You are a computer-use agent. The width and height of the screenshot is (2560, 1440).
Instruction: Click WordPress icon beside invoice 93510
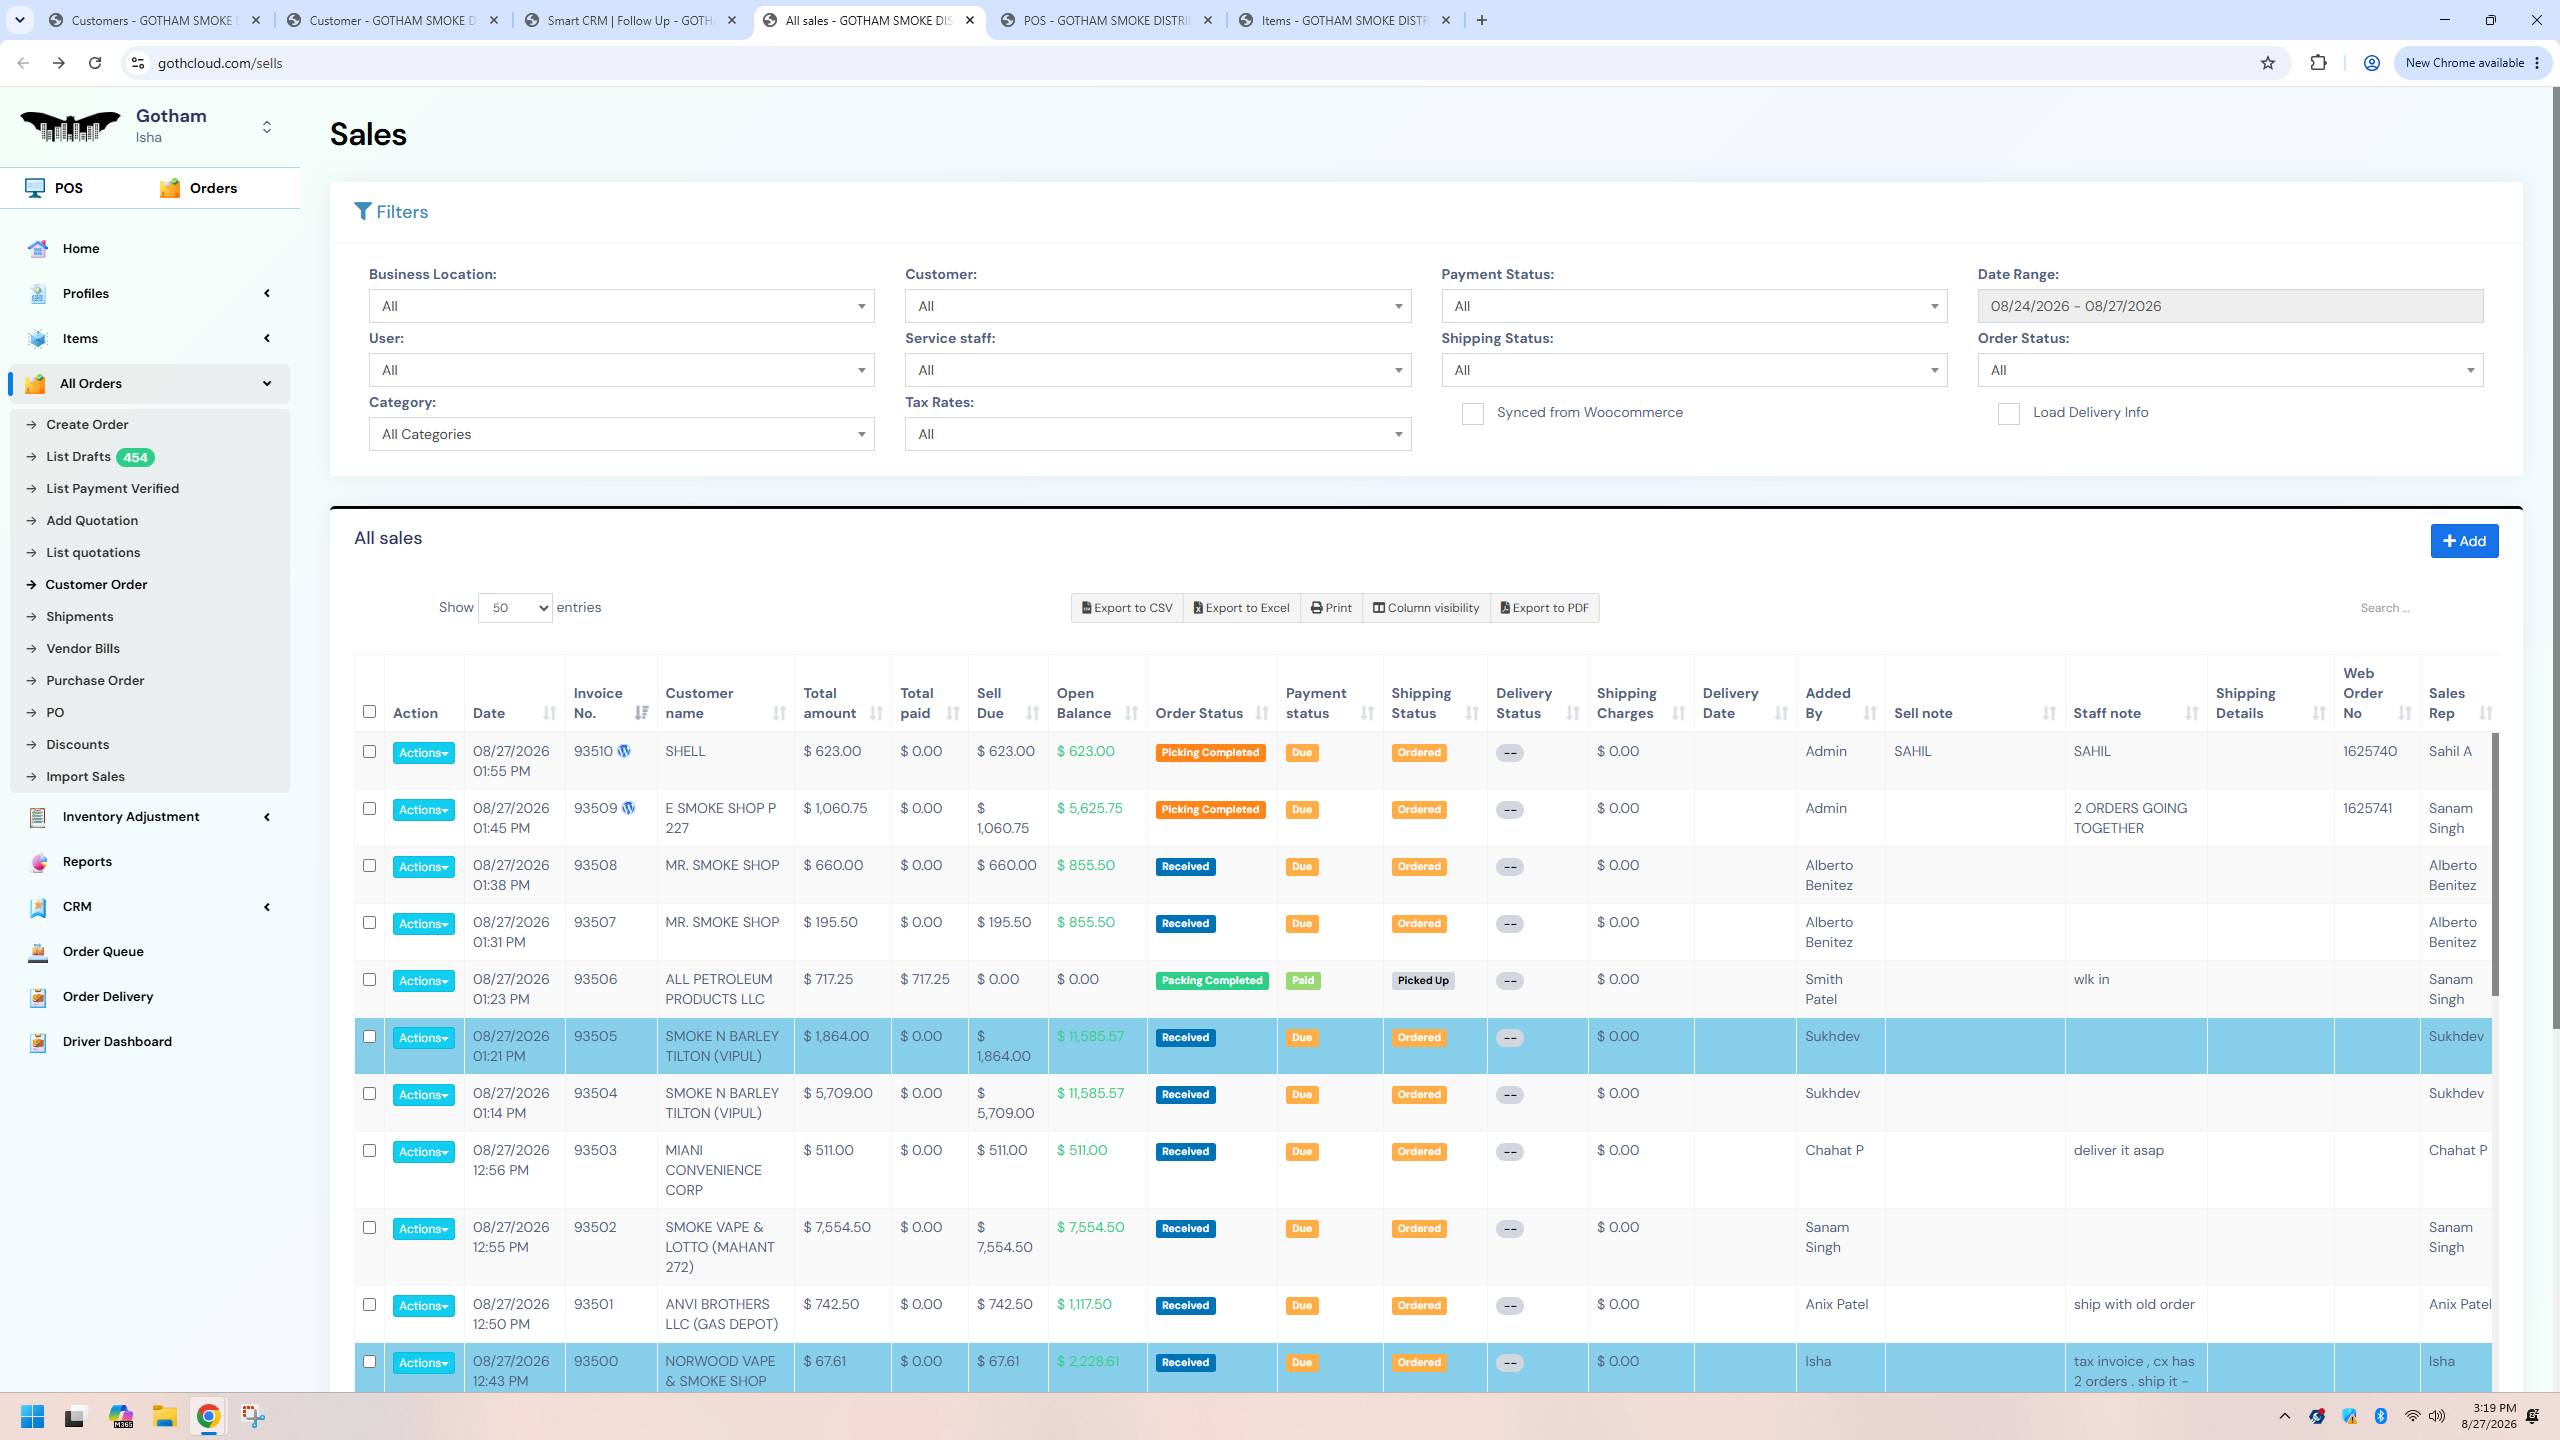(x=624, y=751)
